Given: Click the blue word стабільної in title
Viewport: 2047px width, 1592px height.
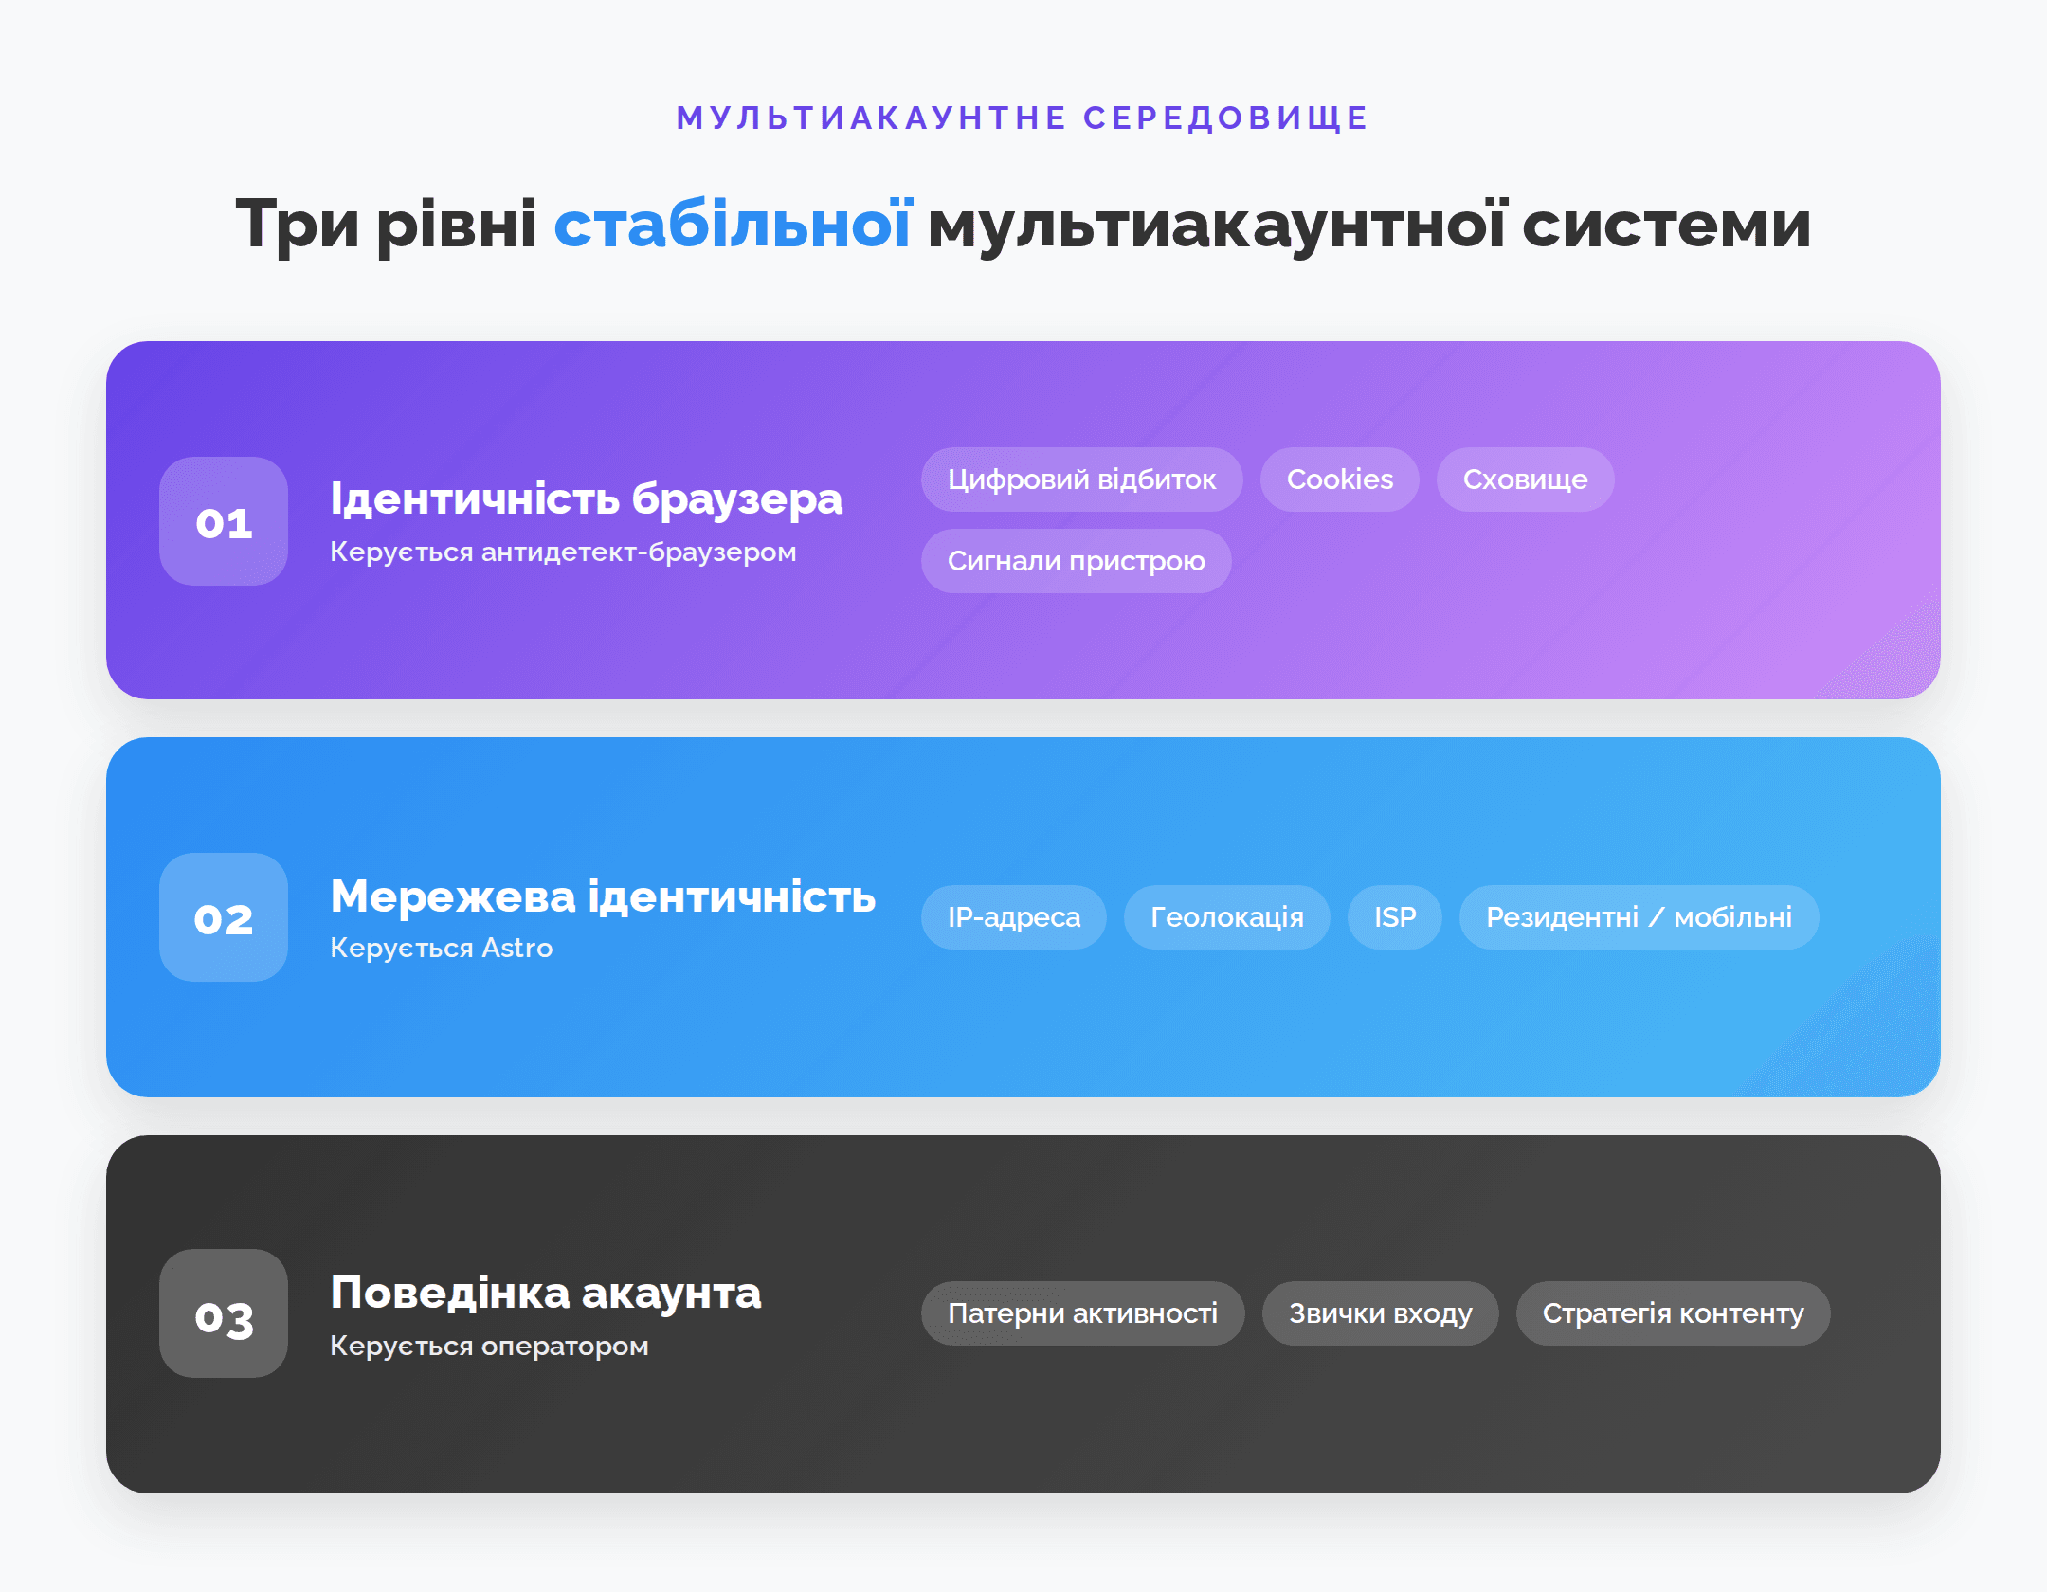Looking at the screenshot, I should point(732,223).
